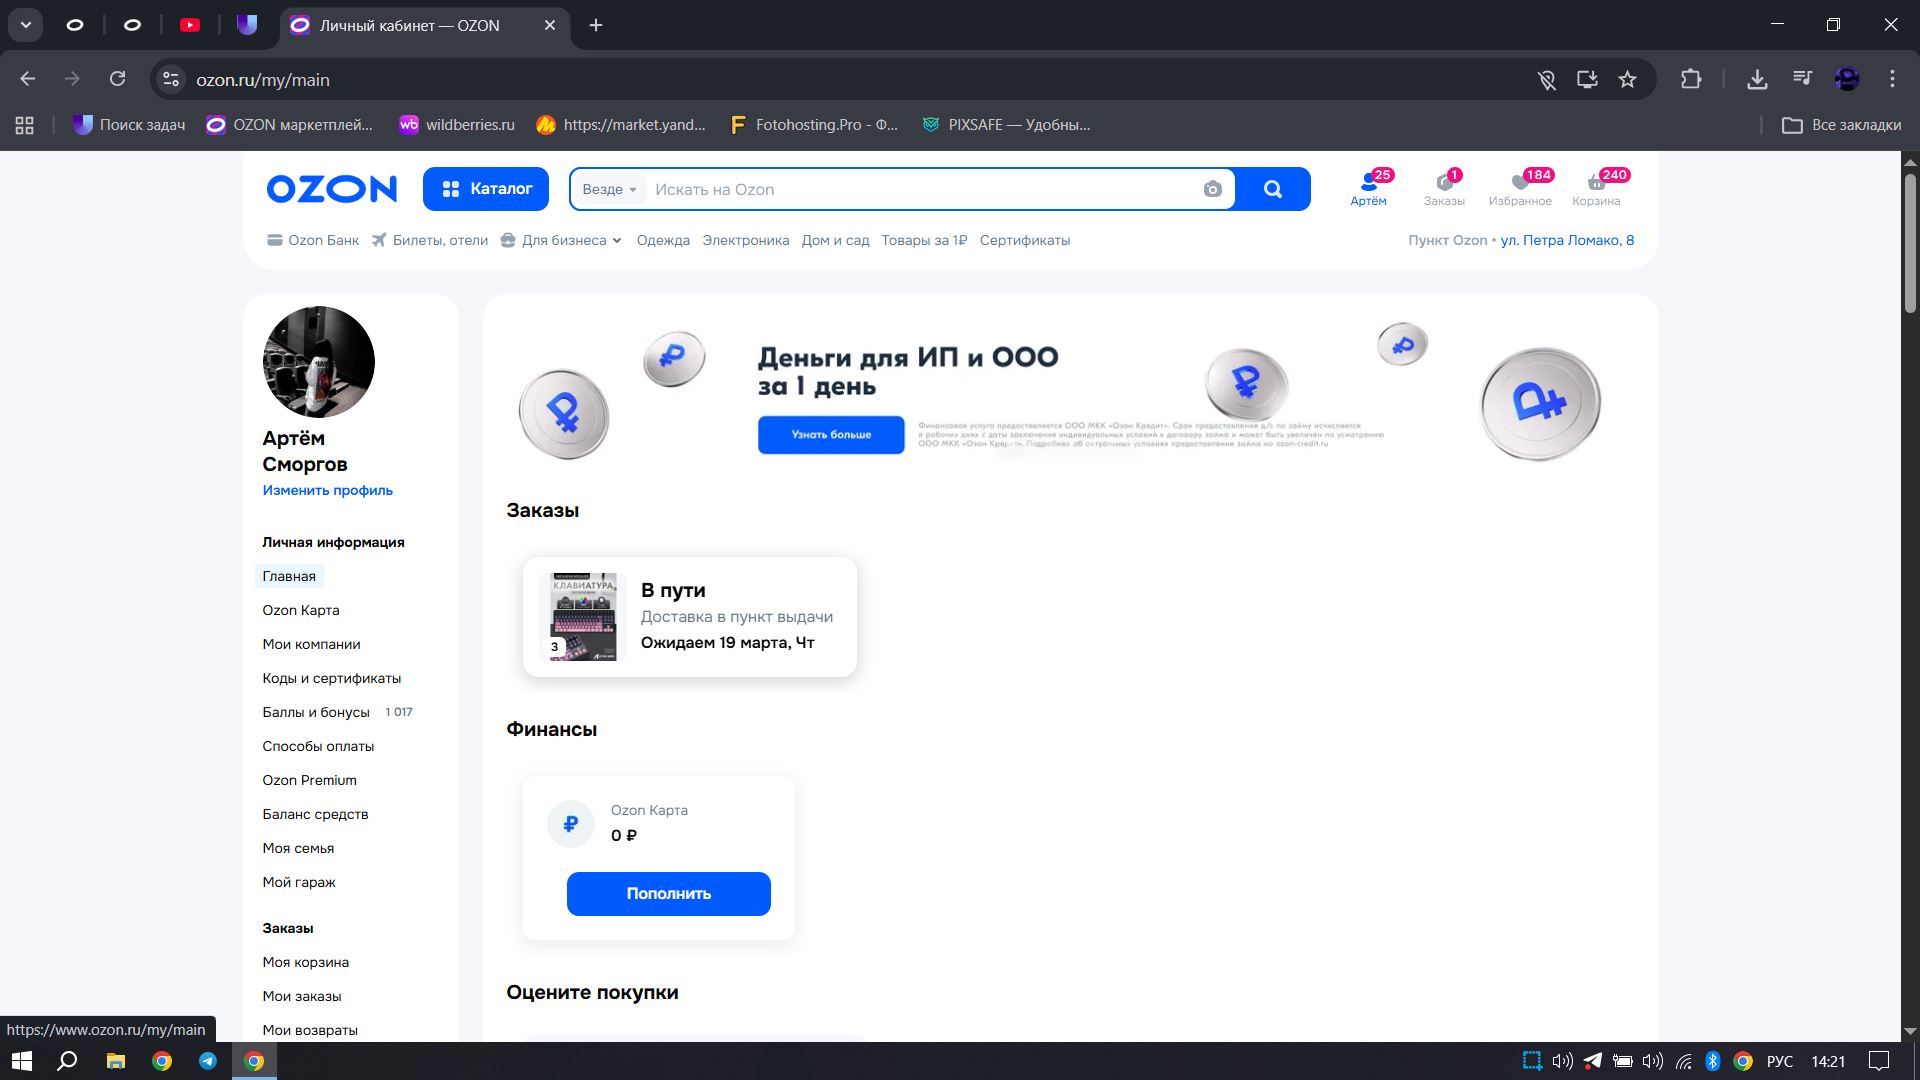Click the Каталог button
This screenshot has height=1080, width=1920.
(485, 189)
